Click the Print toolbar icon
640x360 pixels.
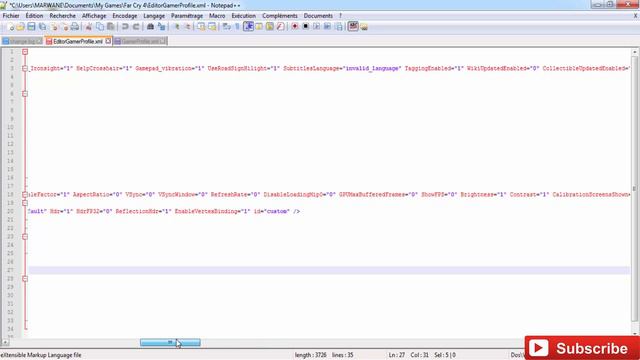(x=75, y=27)
